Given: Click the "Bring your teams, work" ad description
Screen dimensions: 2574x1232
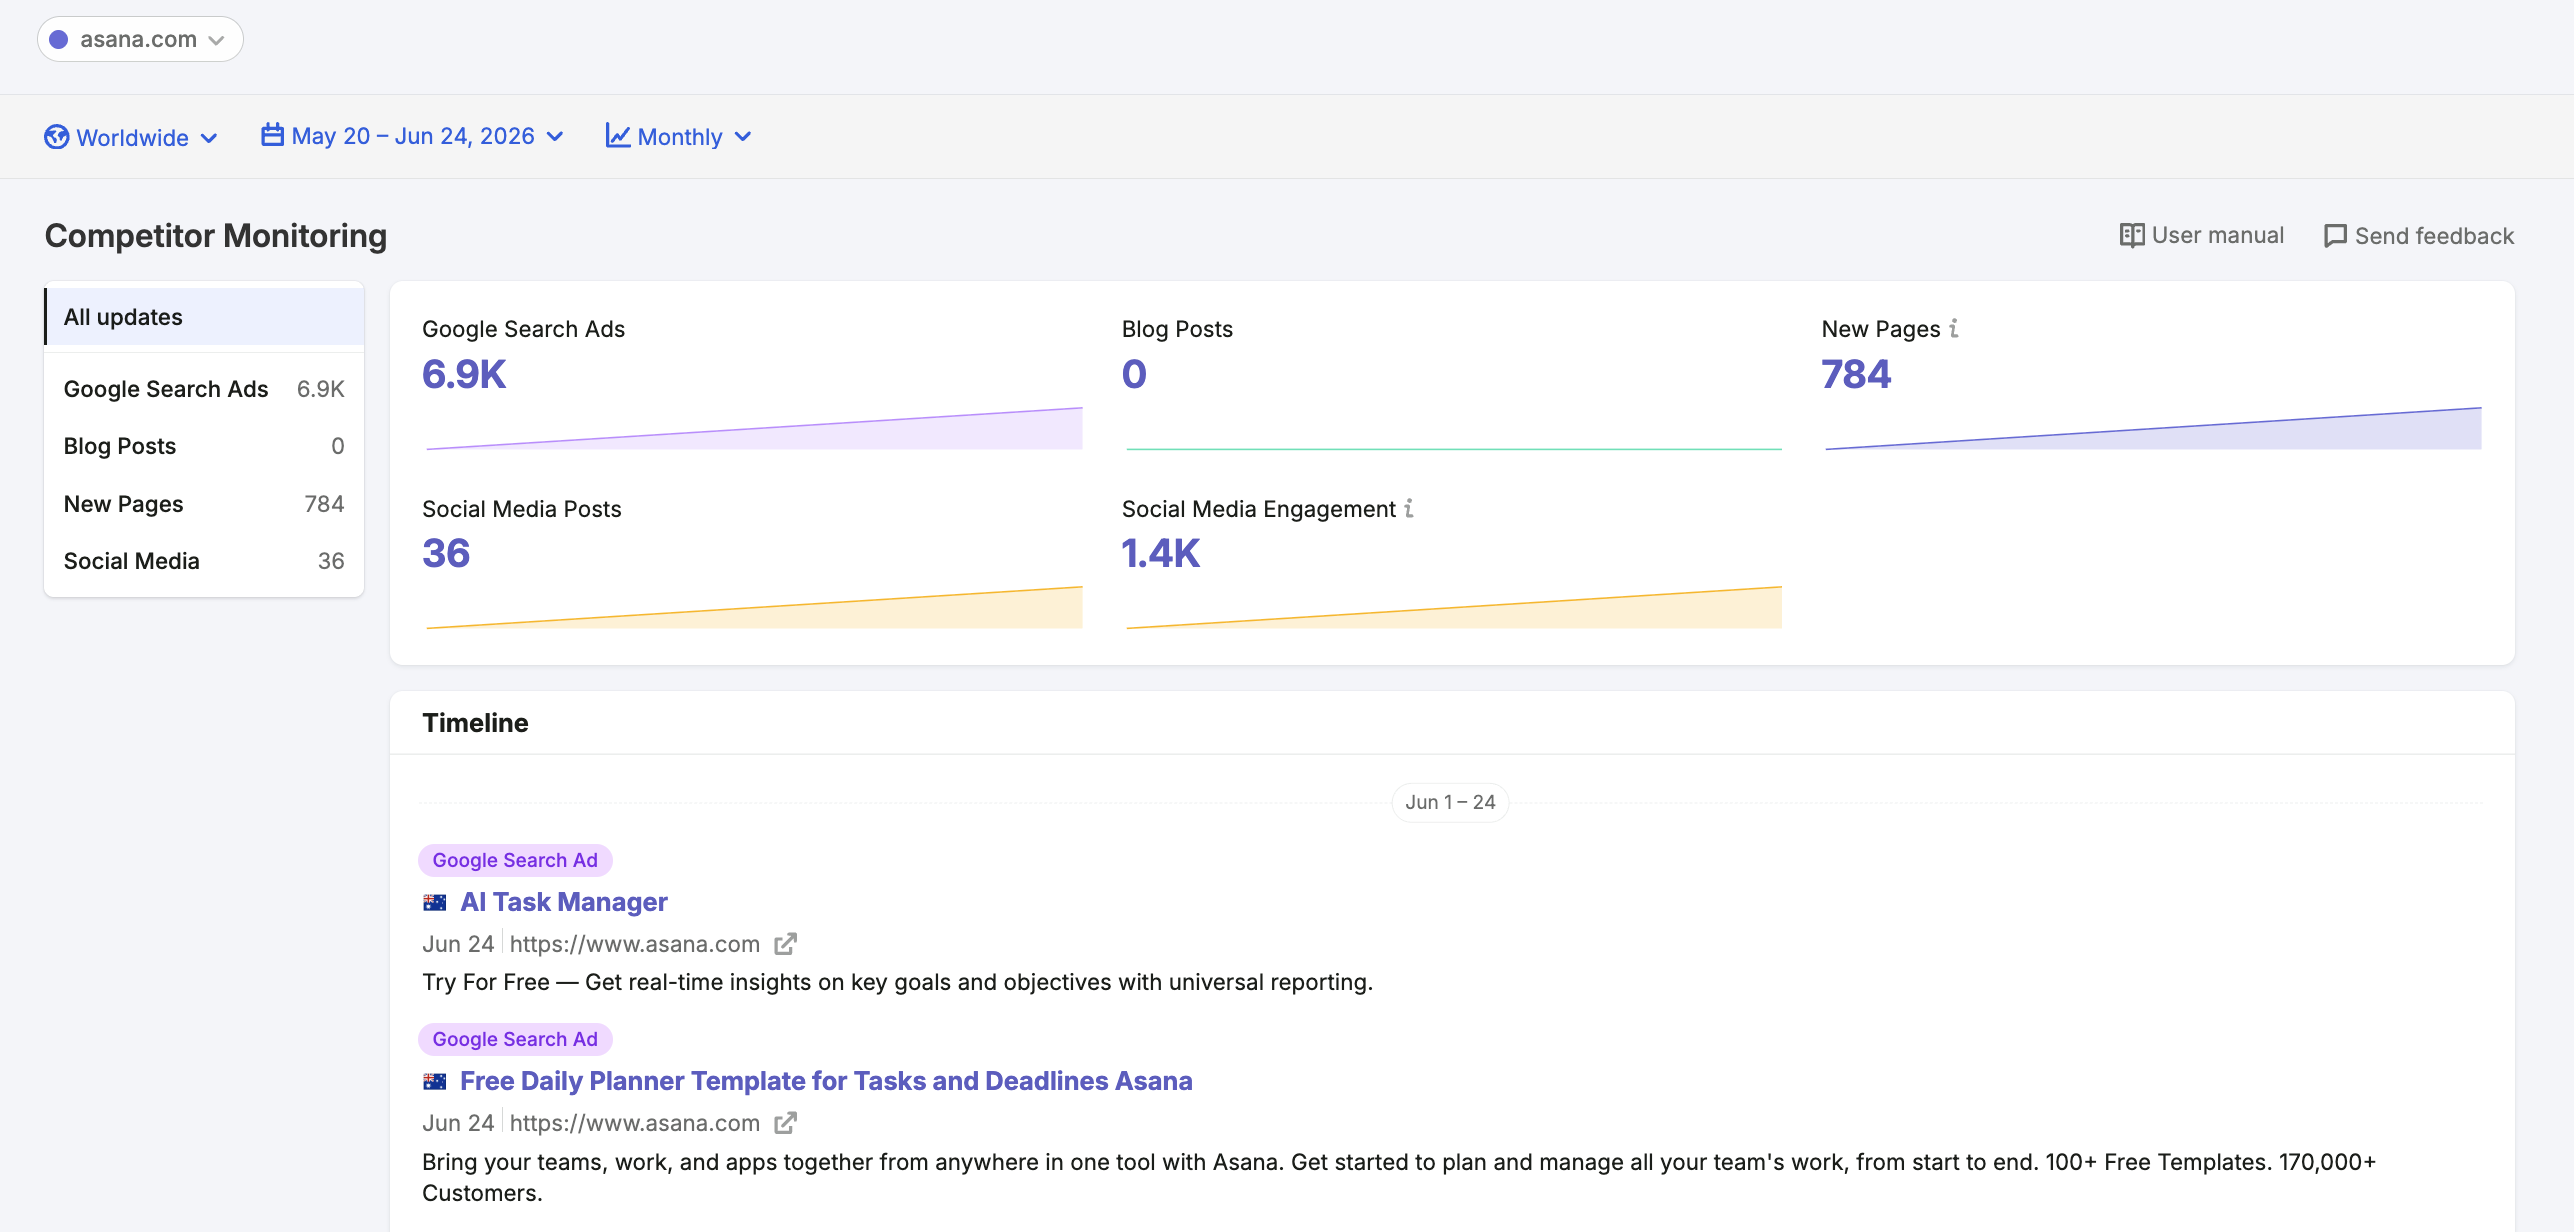Looking at the screenshot, I should tap(1399, 1177).
